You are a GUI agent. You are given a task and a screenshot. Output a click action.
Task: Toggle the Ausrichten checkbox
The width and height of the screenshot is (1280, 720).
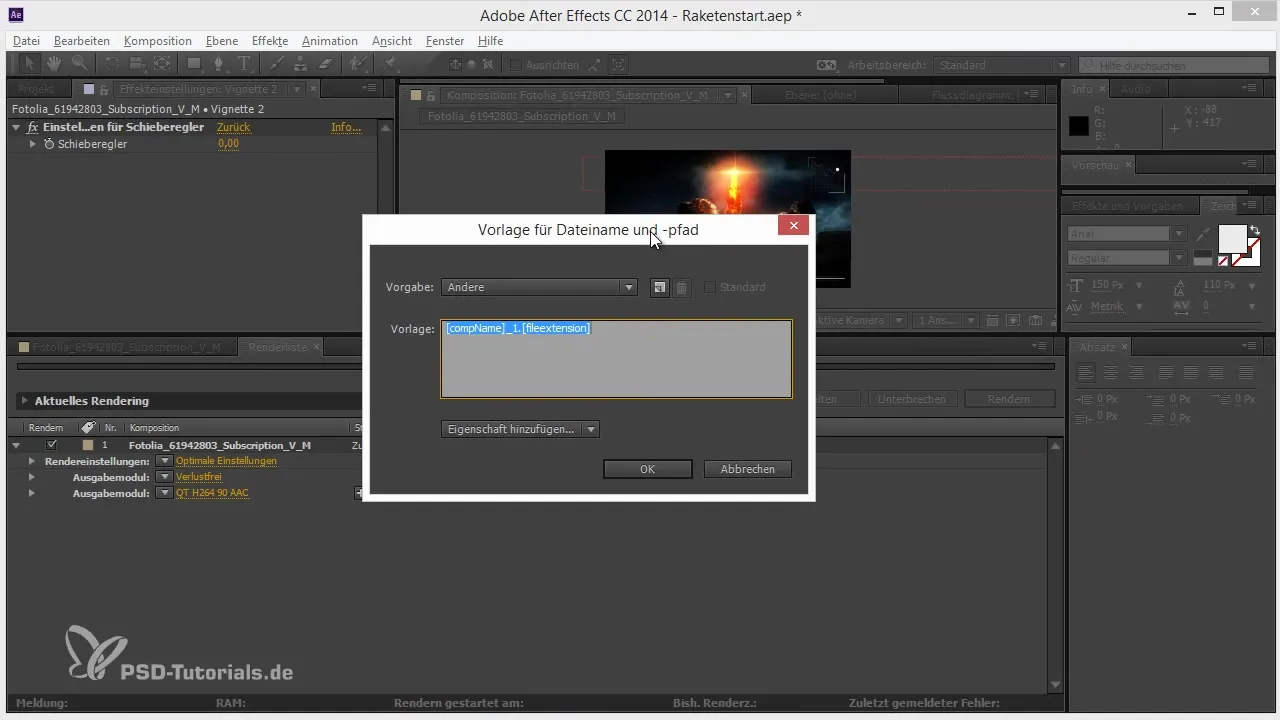[x=515, y=65]
